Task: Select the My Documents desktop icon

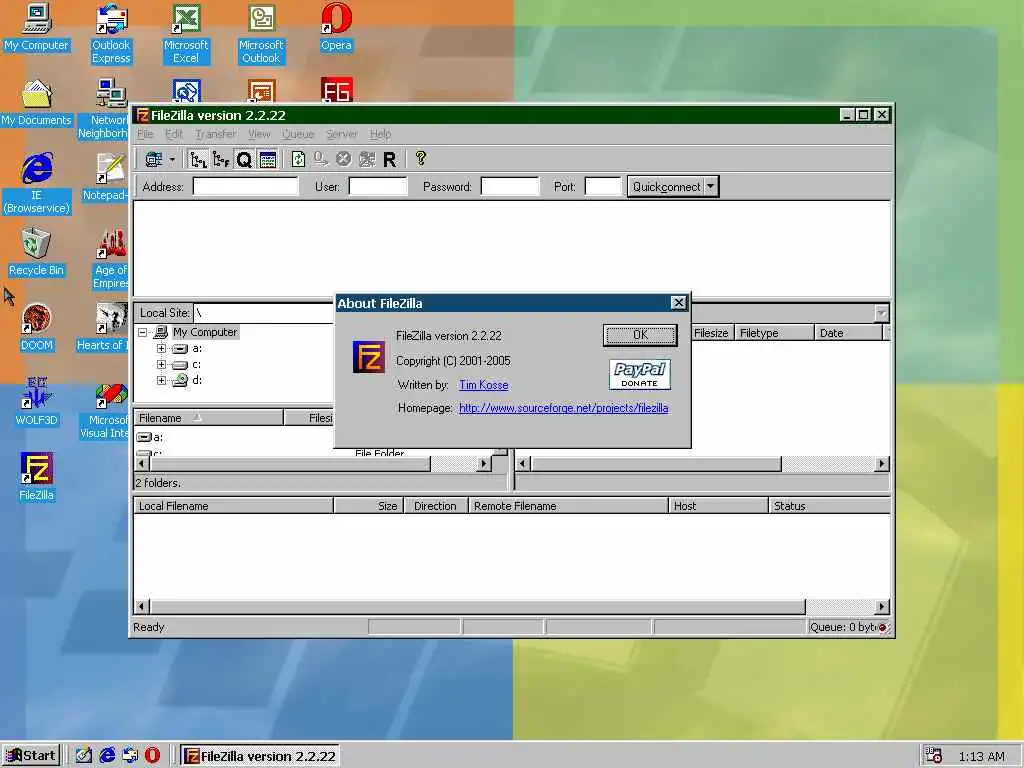Action: [x=36, y=103]
